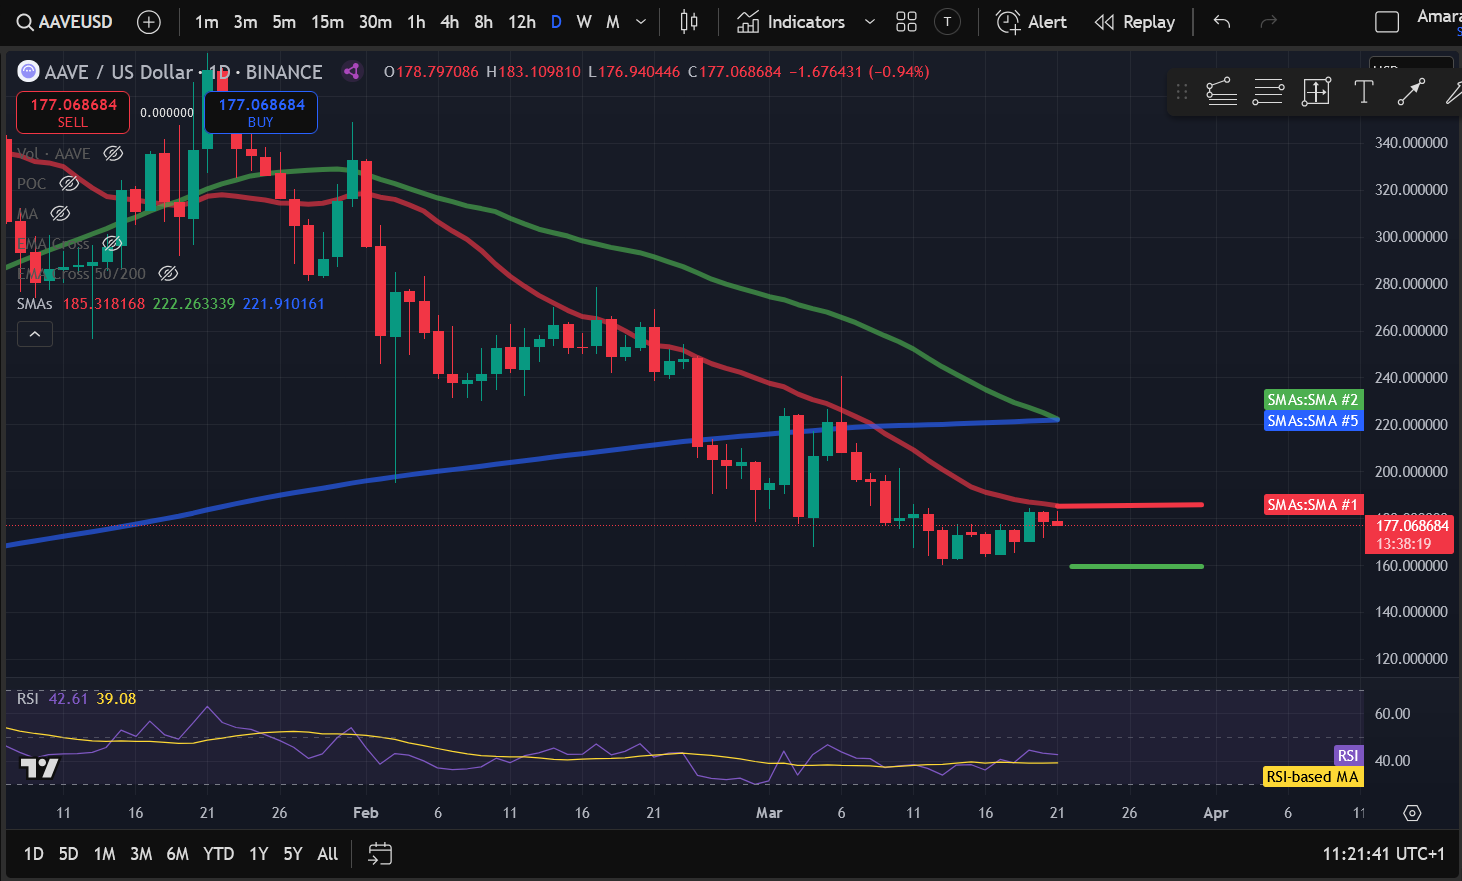Show the EMA Cross 50/200 indicator
Screen dimensions: 1462x881
pyautogui.click(x=168, y=273)
